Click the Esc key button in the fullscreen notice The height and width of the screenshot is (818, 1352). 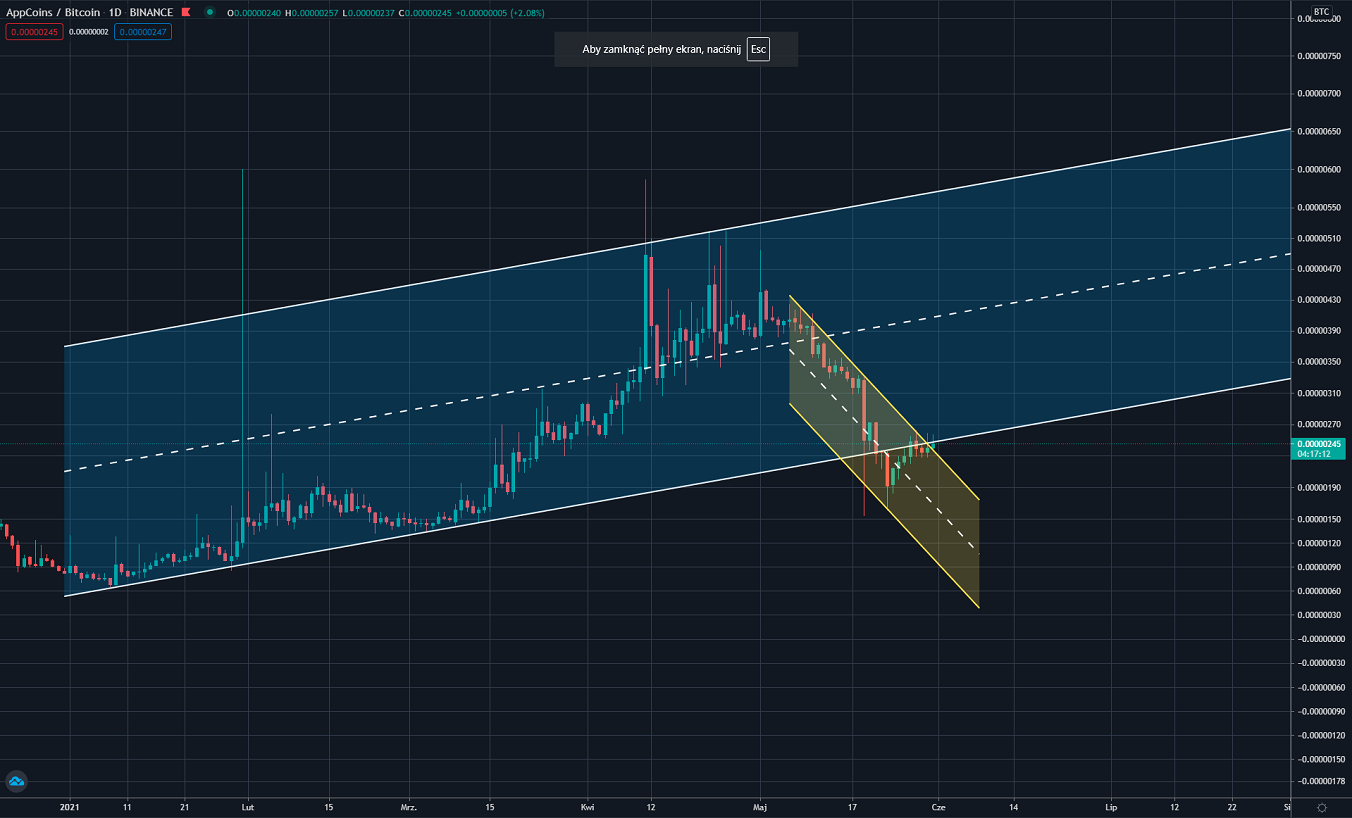(x=758, y=49)
